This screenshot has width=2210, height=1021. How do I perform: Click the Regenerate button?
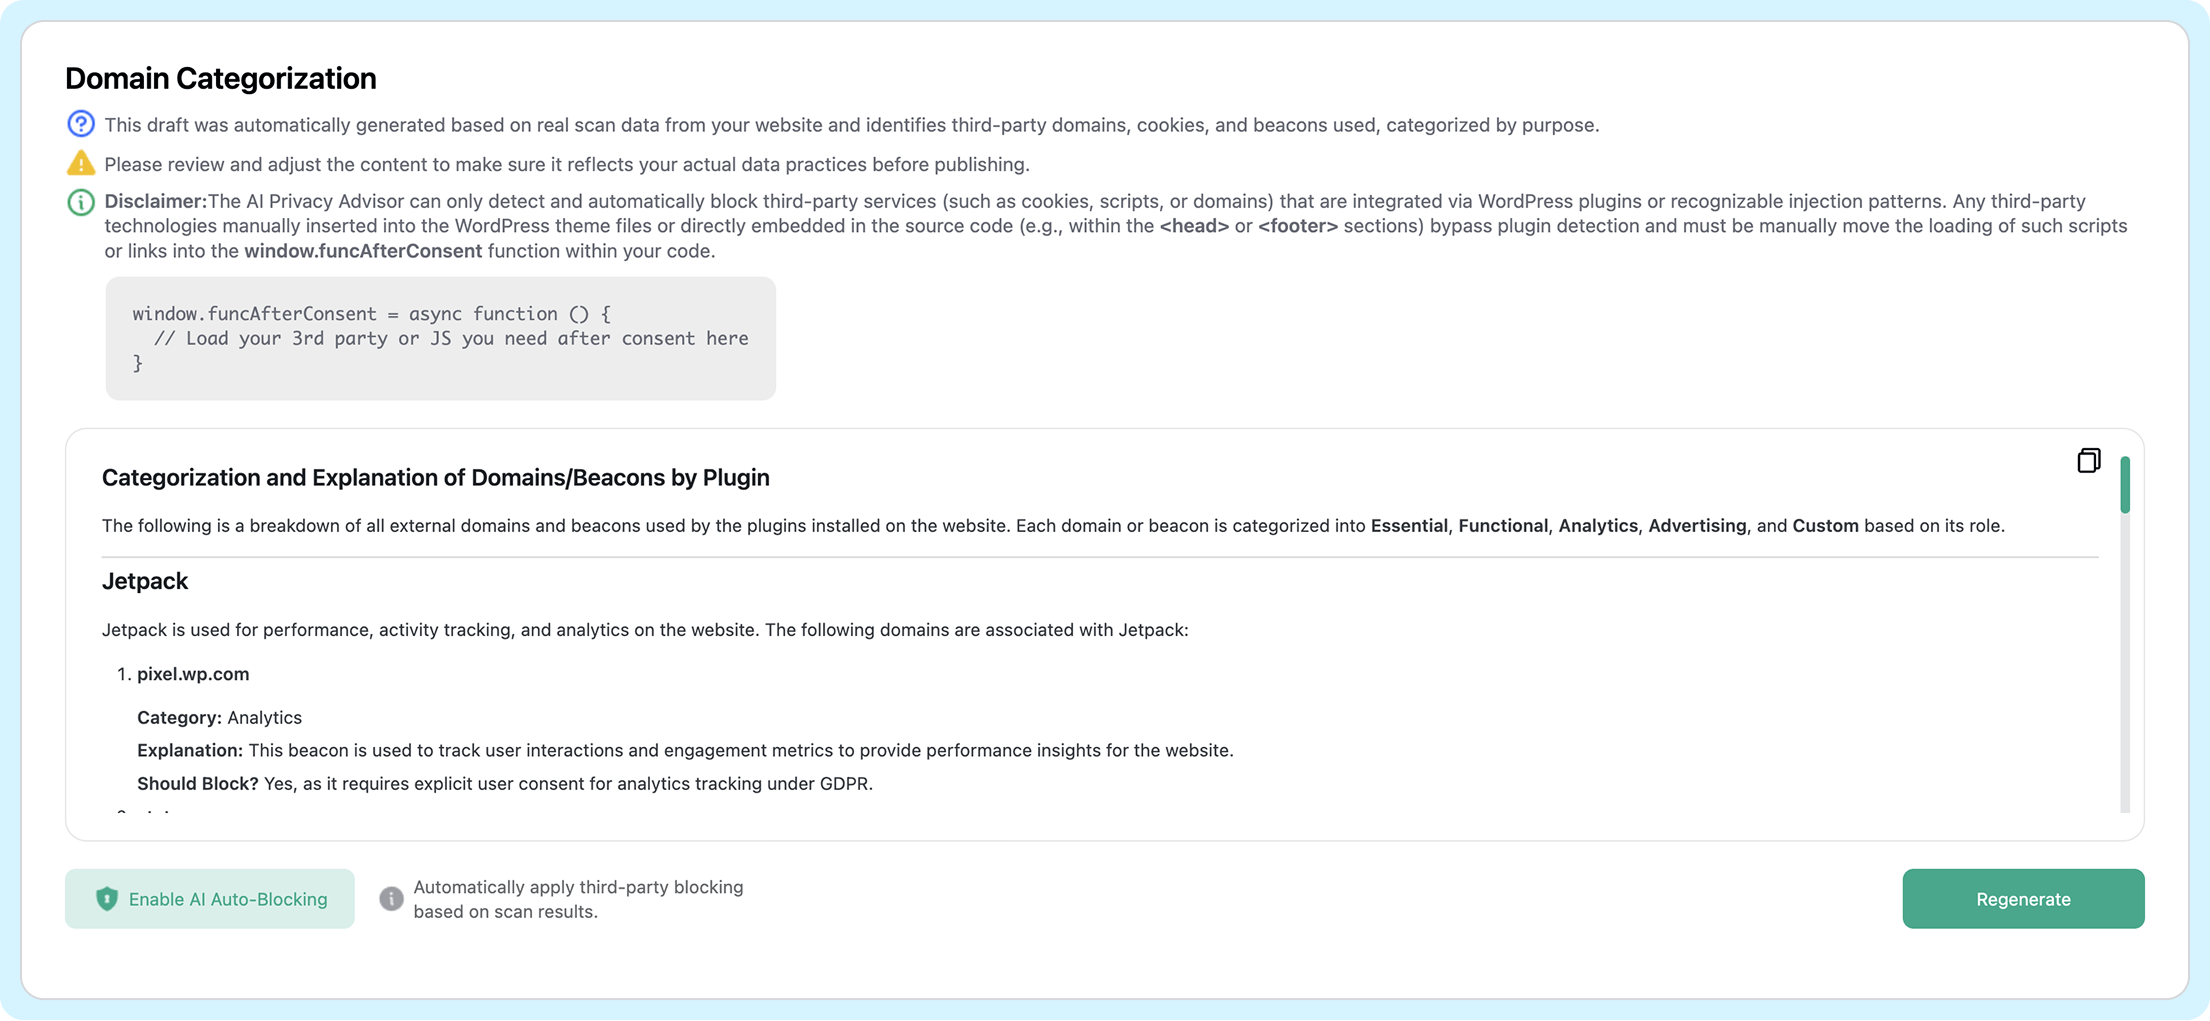click(x=2023, y=898)
